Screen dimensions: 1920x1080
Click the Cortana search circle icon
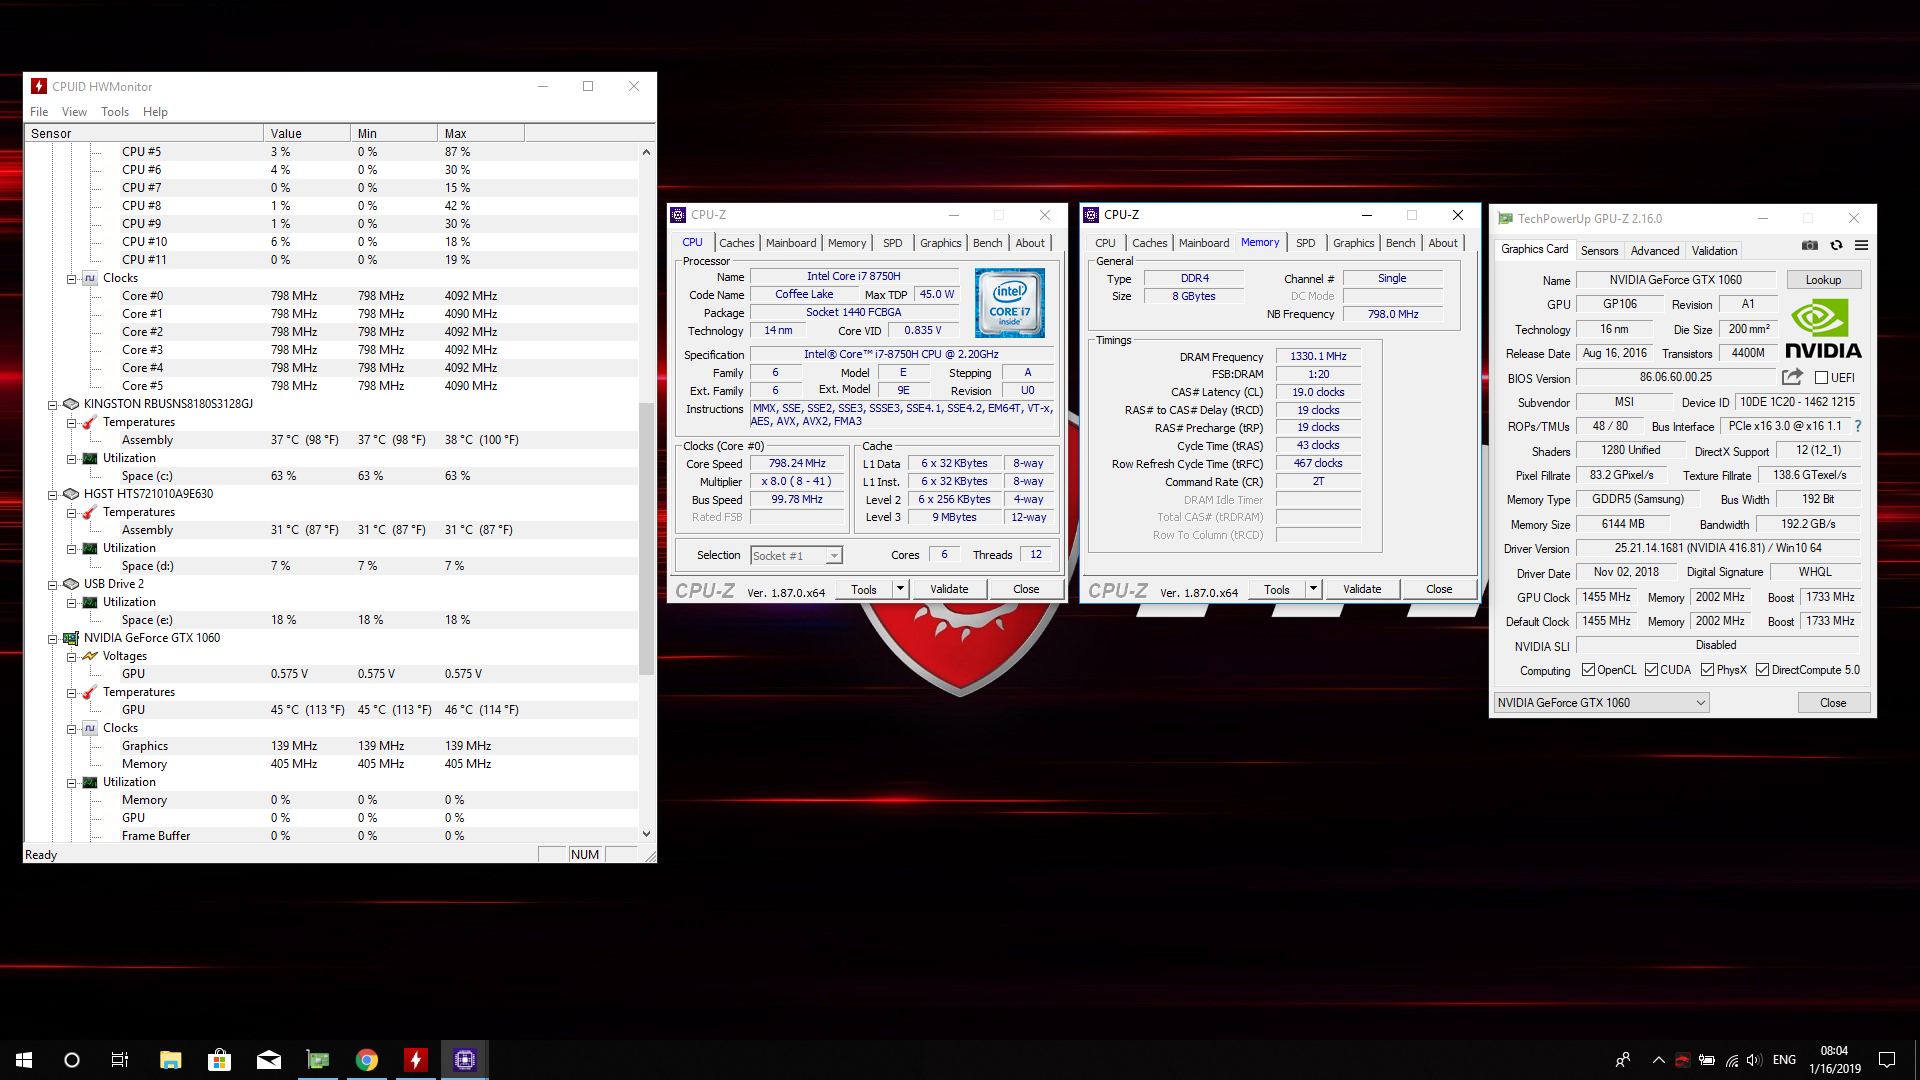tap(72, 1060)
